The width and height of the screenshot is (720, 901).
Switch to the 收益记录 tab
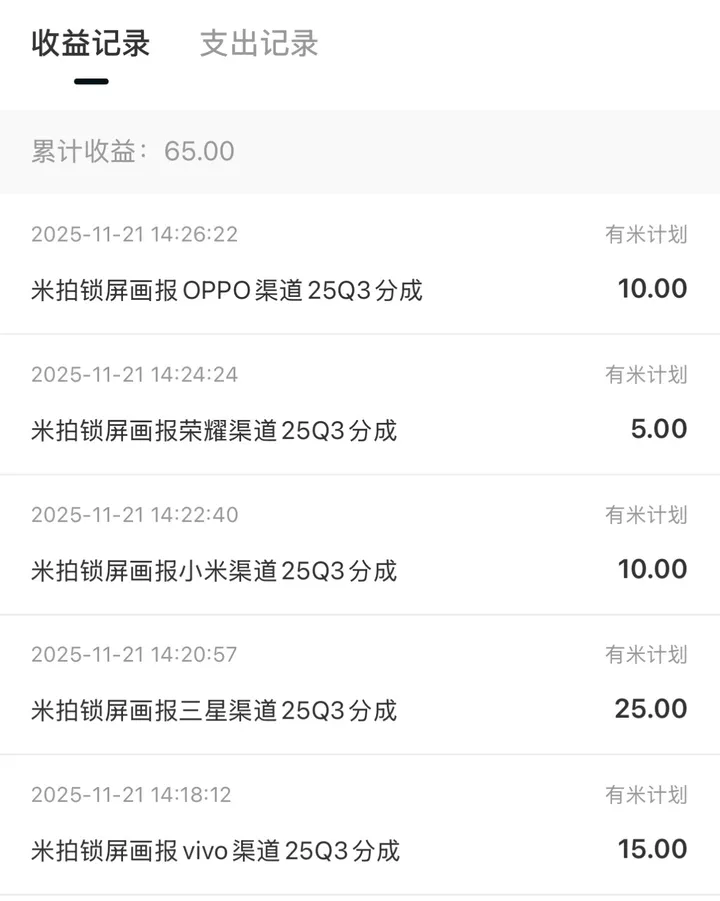(x=90, y=44)
